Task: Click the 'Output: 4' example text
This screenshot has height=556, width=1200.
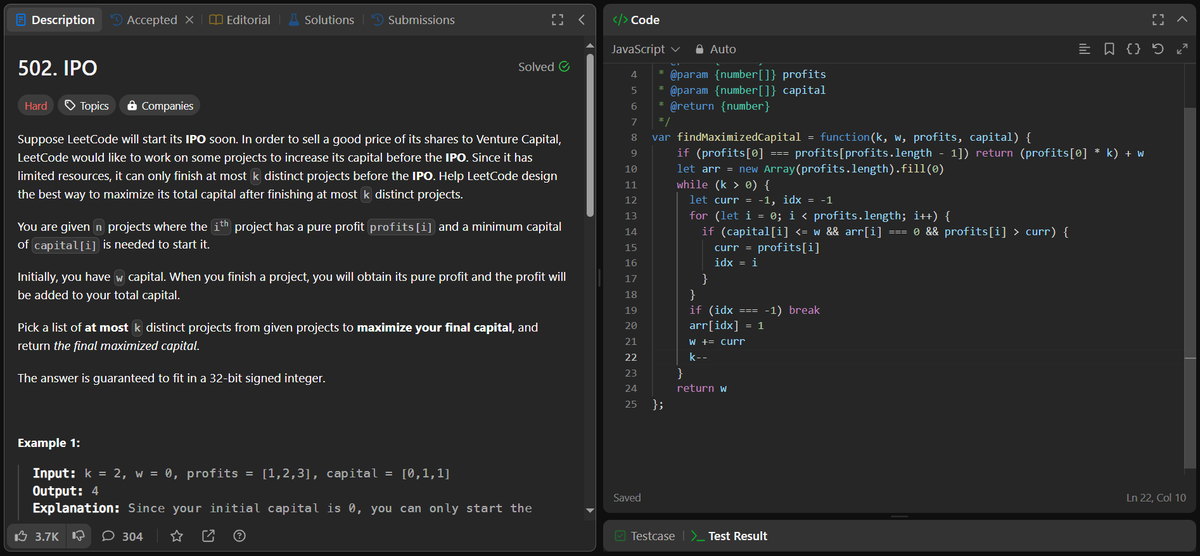Action: coord(65,491)
